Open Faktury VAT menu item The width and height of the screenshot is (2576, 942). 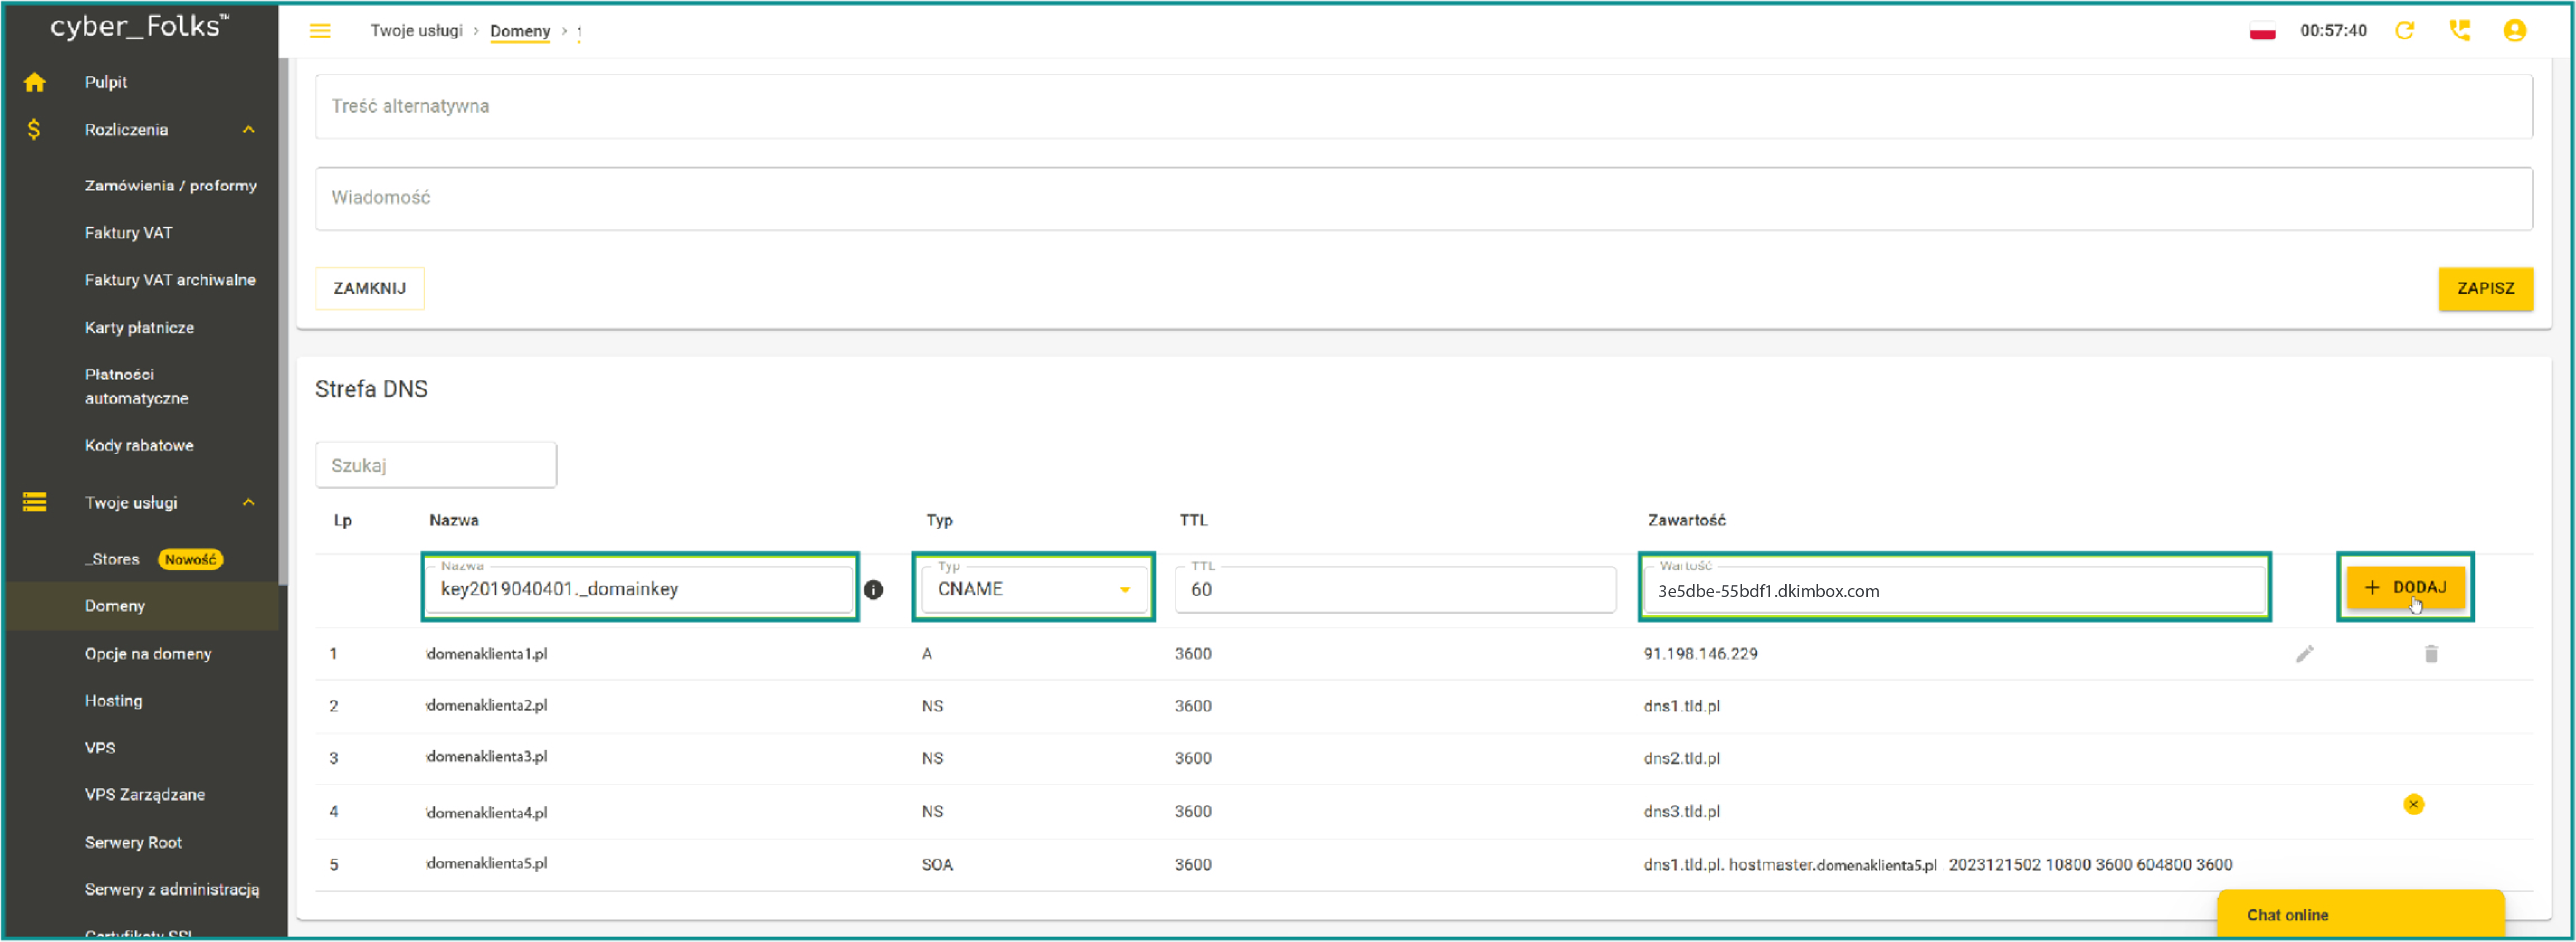pyautogui.click(x=128, y=233)
